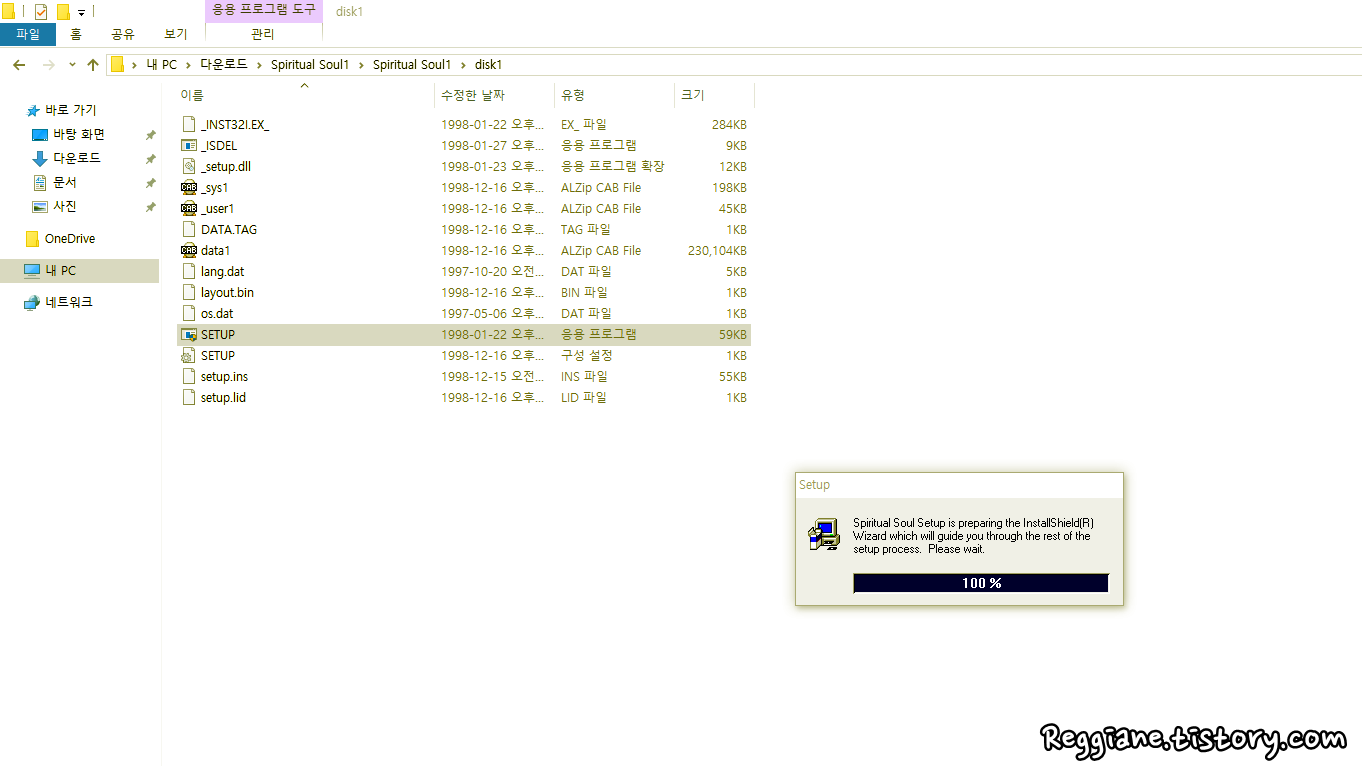Click the Setup dialog title bar
This screenshot has width=1362, height=766.
pos(959,485)
